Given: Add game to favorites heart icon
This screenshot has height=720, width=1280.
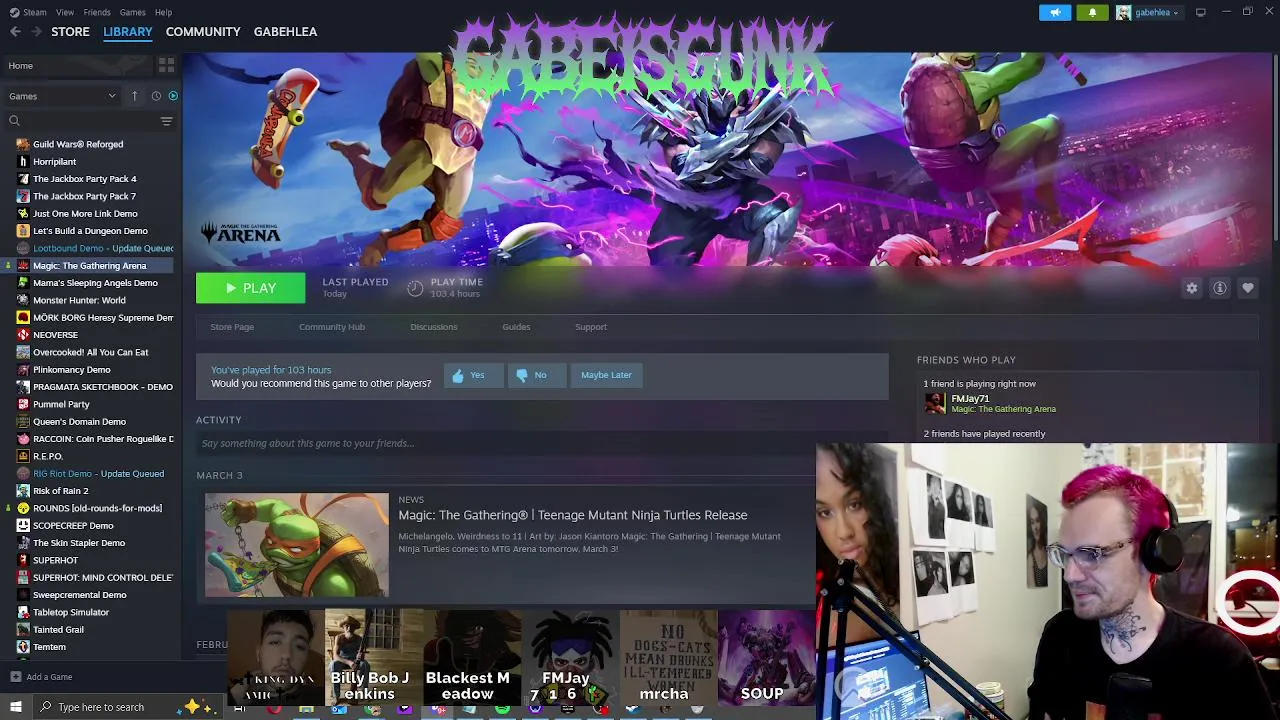Looking at the screenshot, I should (x=1247, y=288).
